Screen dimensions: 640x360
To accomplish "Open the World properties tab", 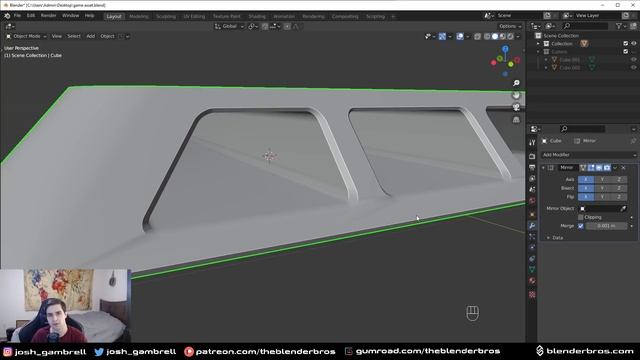I will tap(532, 200).
